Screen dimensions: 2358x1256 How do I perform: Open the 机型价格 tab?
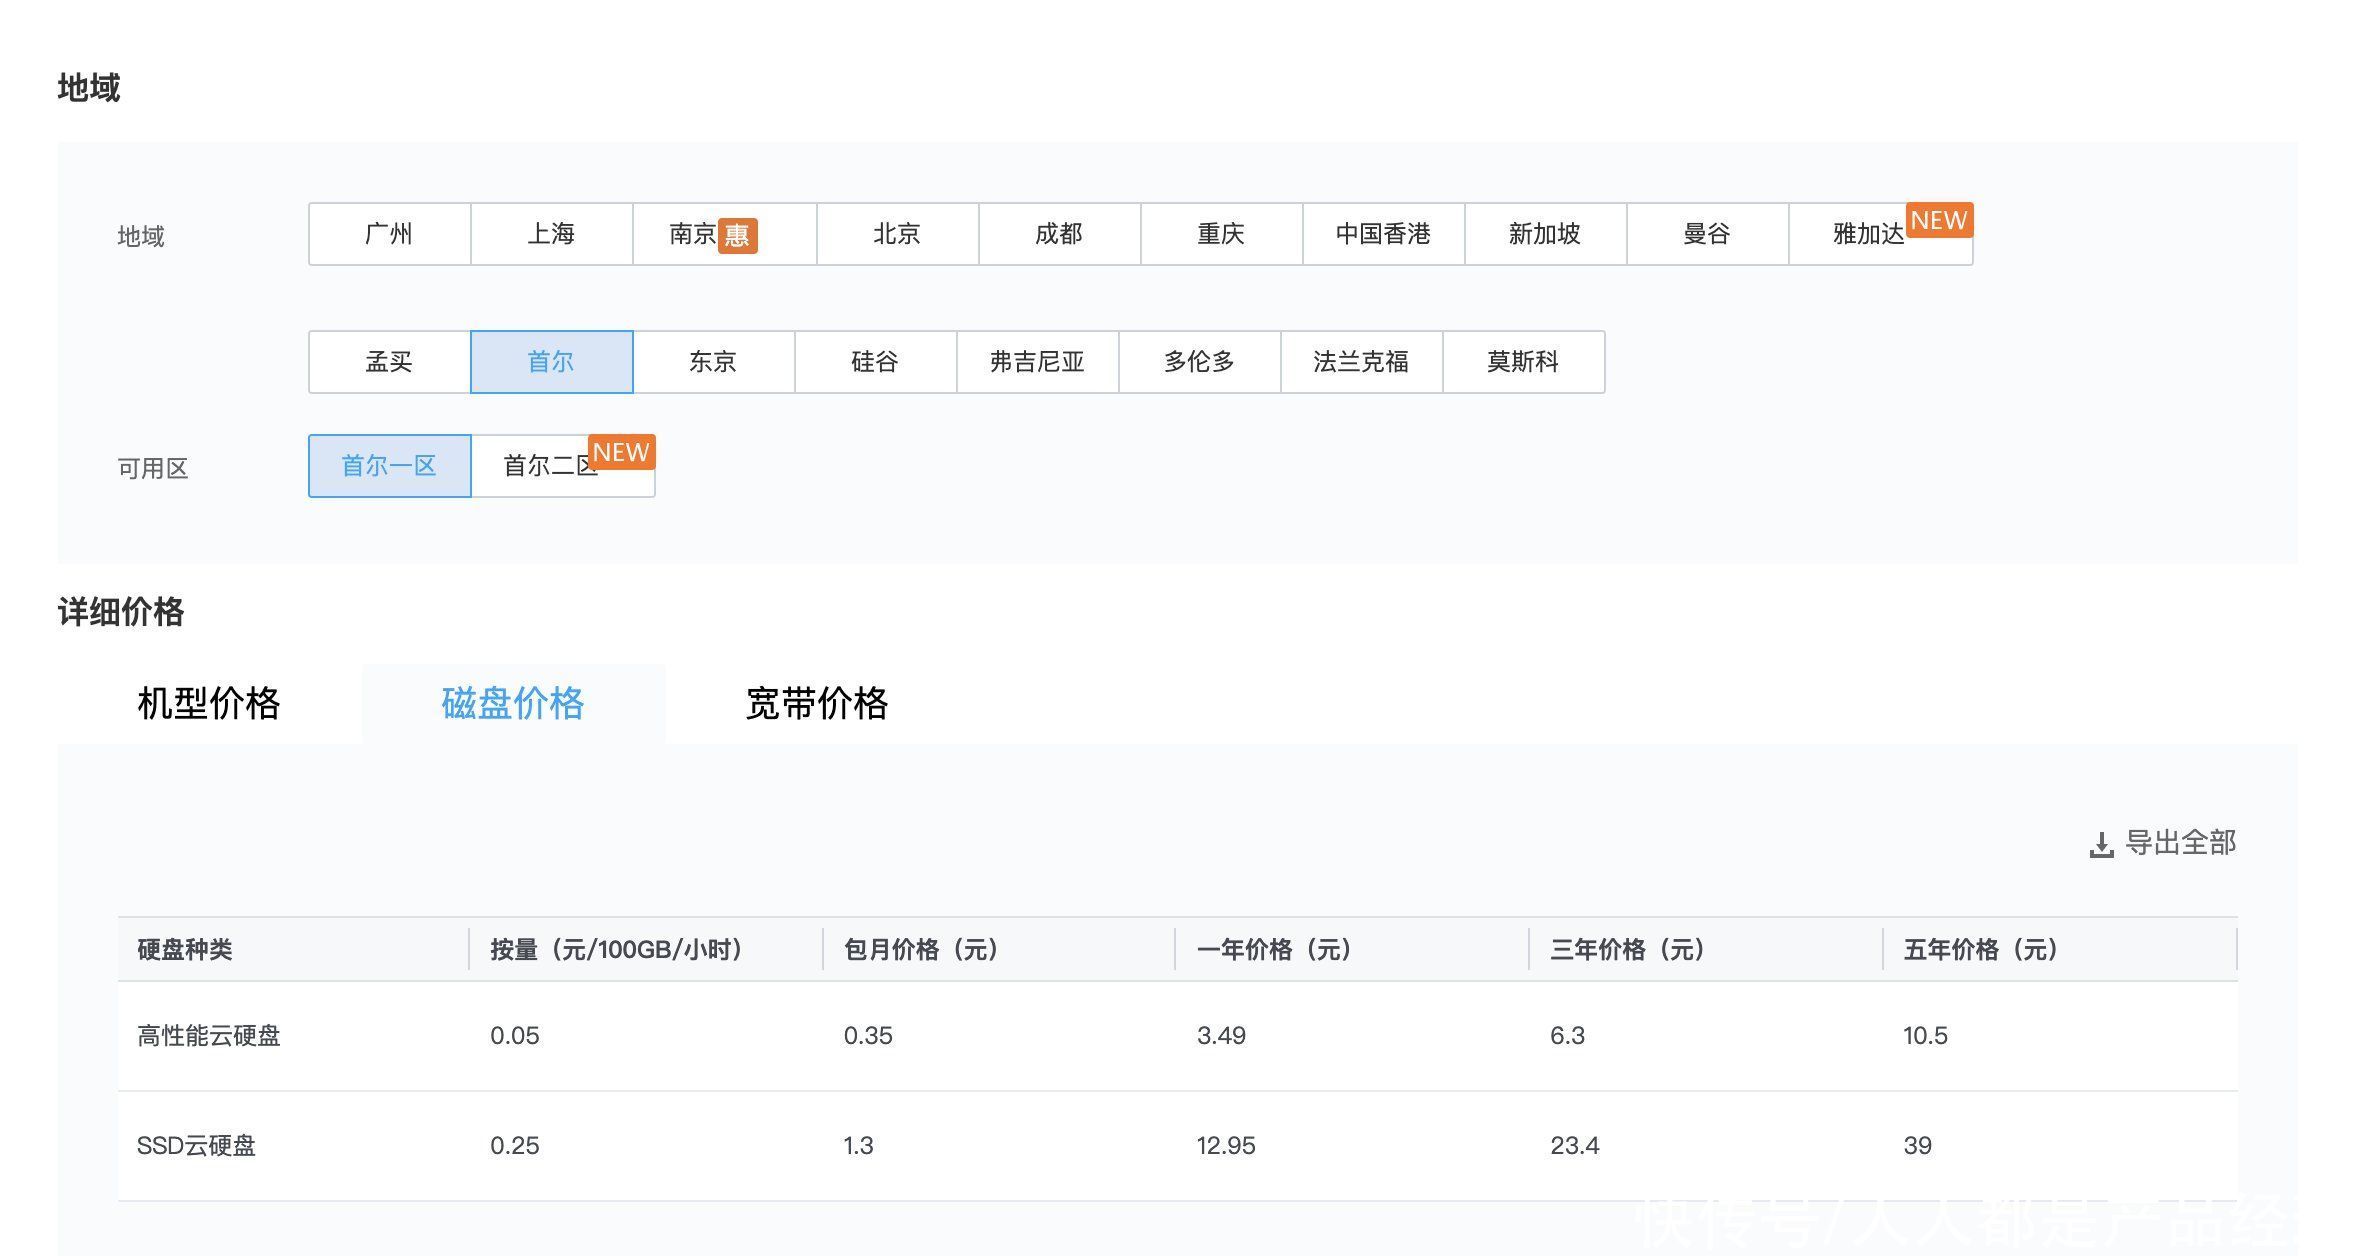pyautogui.click(x=209, y=703)
